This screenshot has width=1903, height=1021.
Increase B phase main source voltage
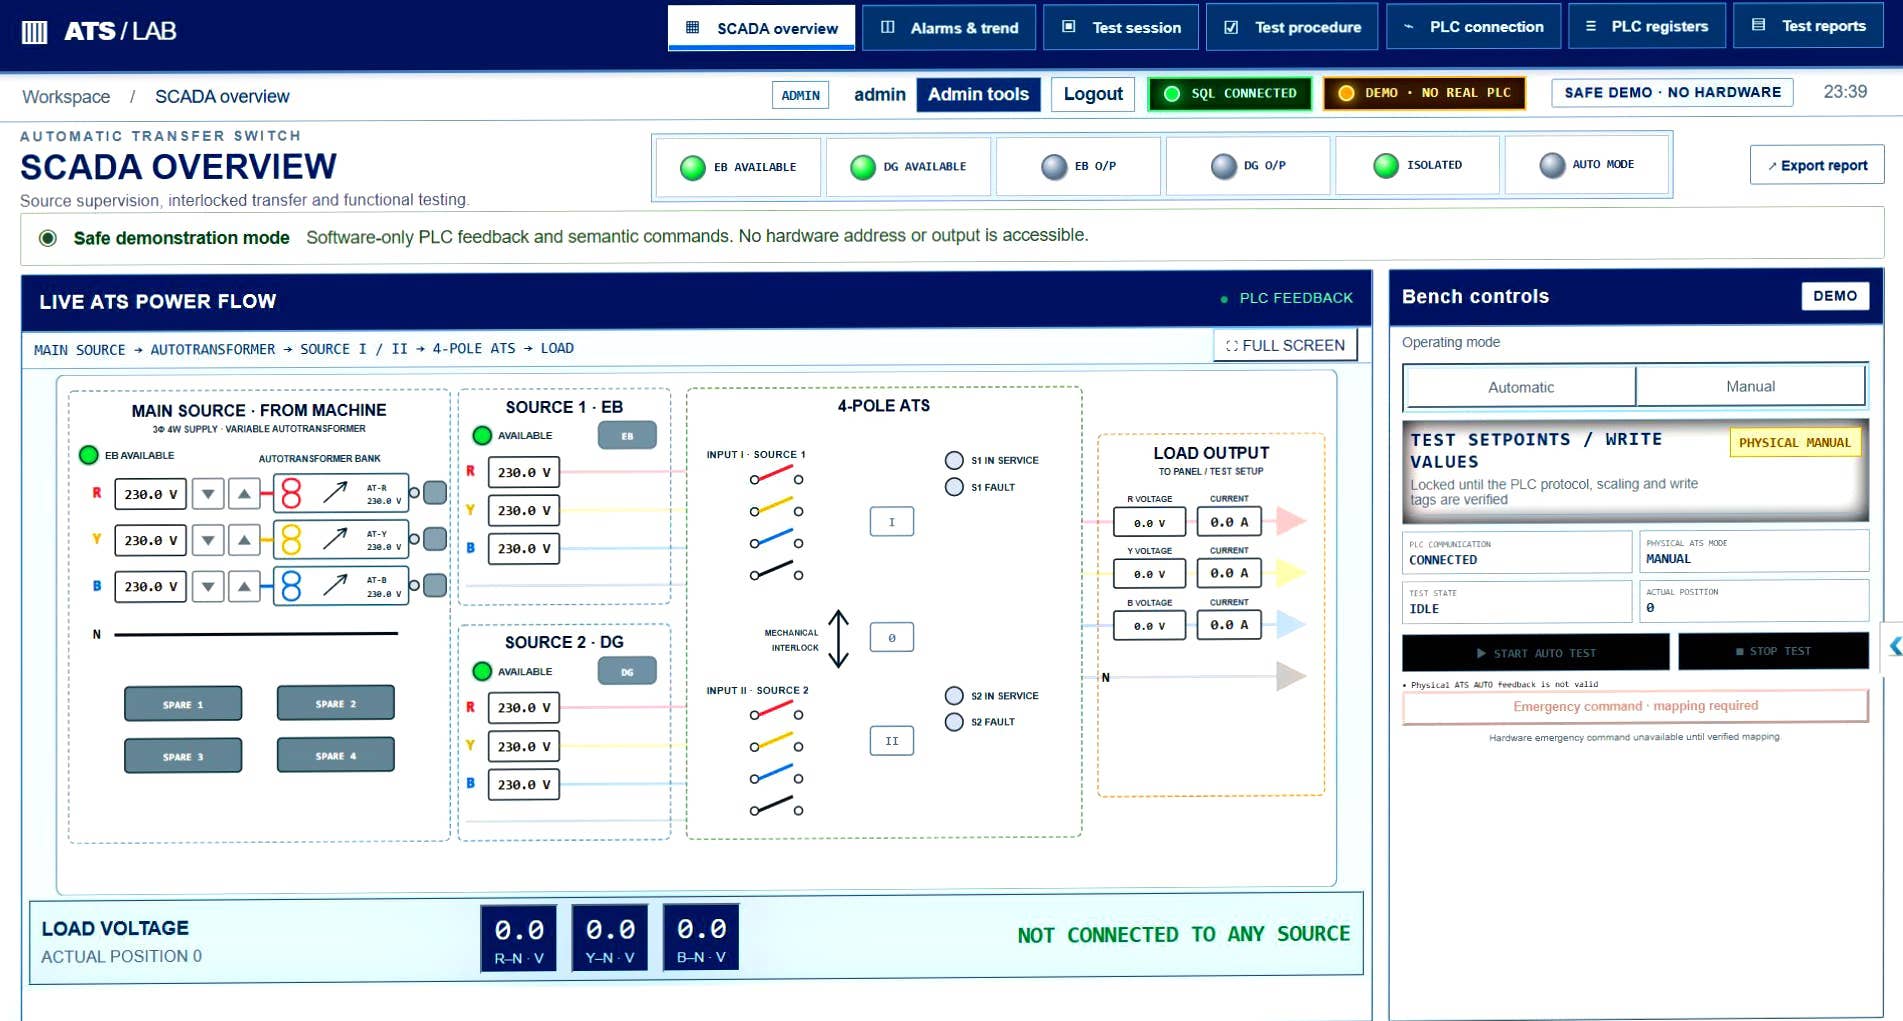(x=244, y=586)
